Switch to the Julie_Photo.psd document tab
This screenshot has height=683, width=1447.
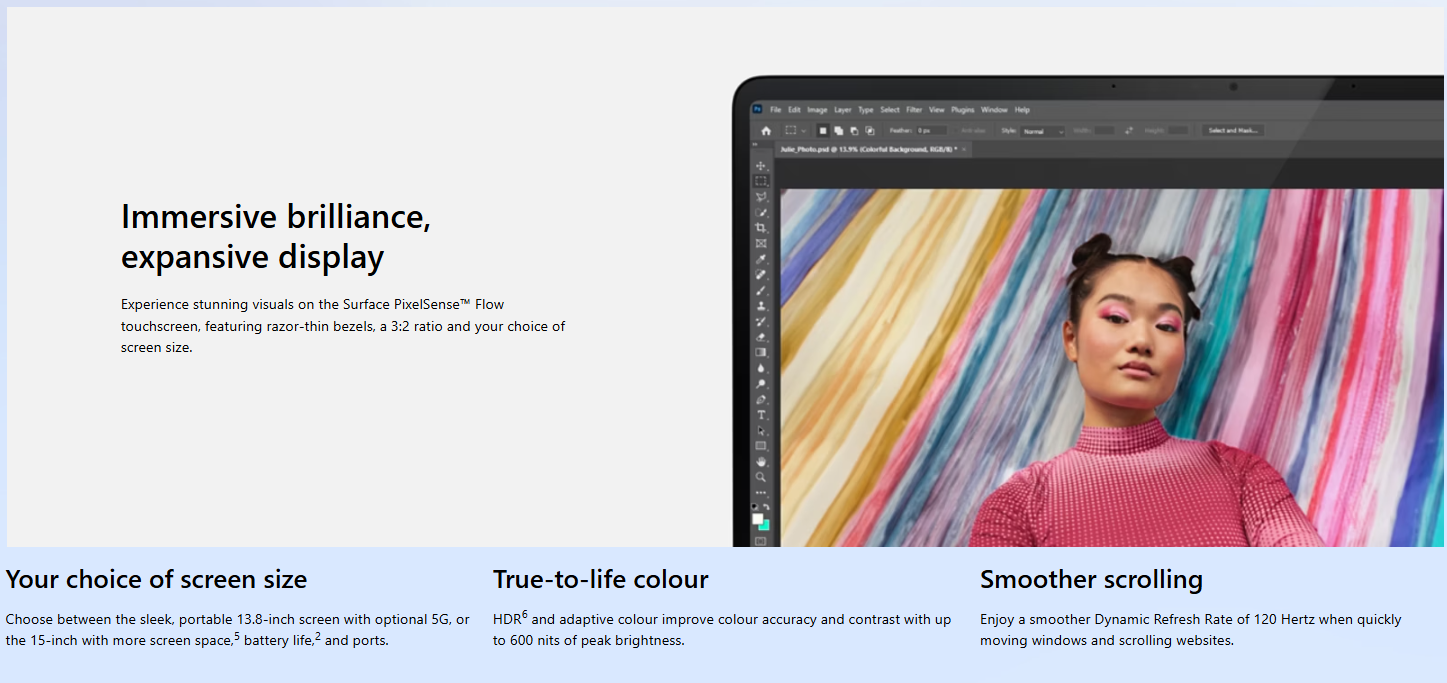click(x=868, y=149)
